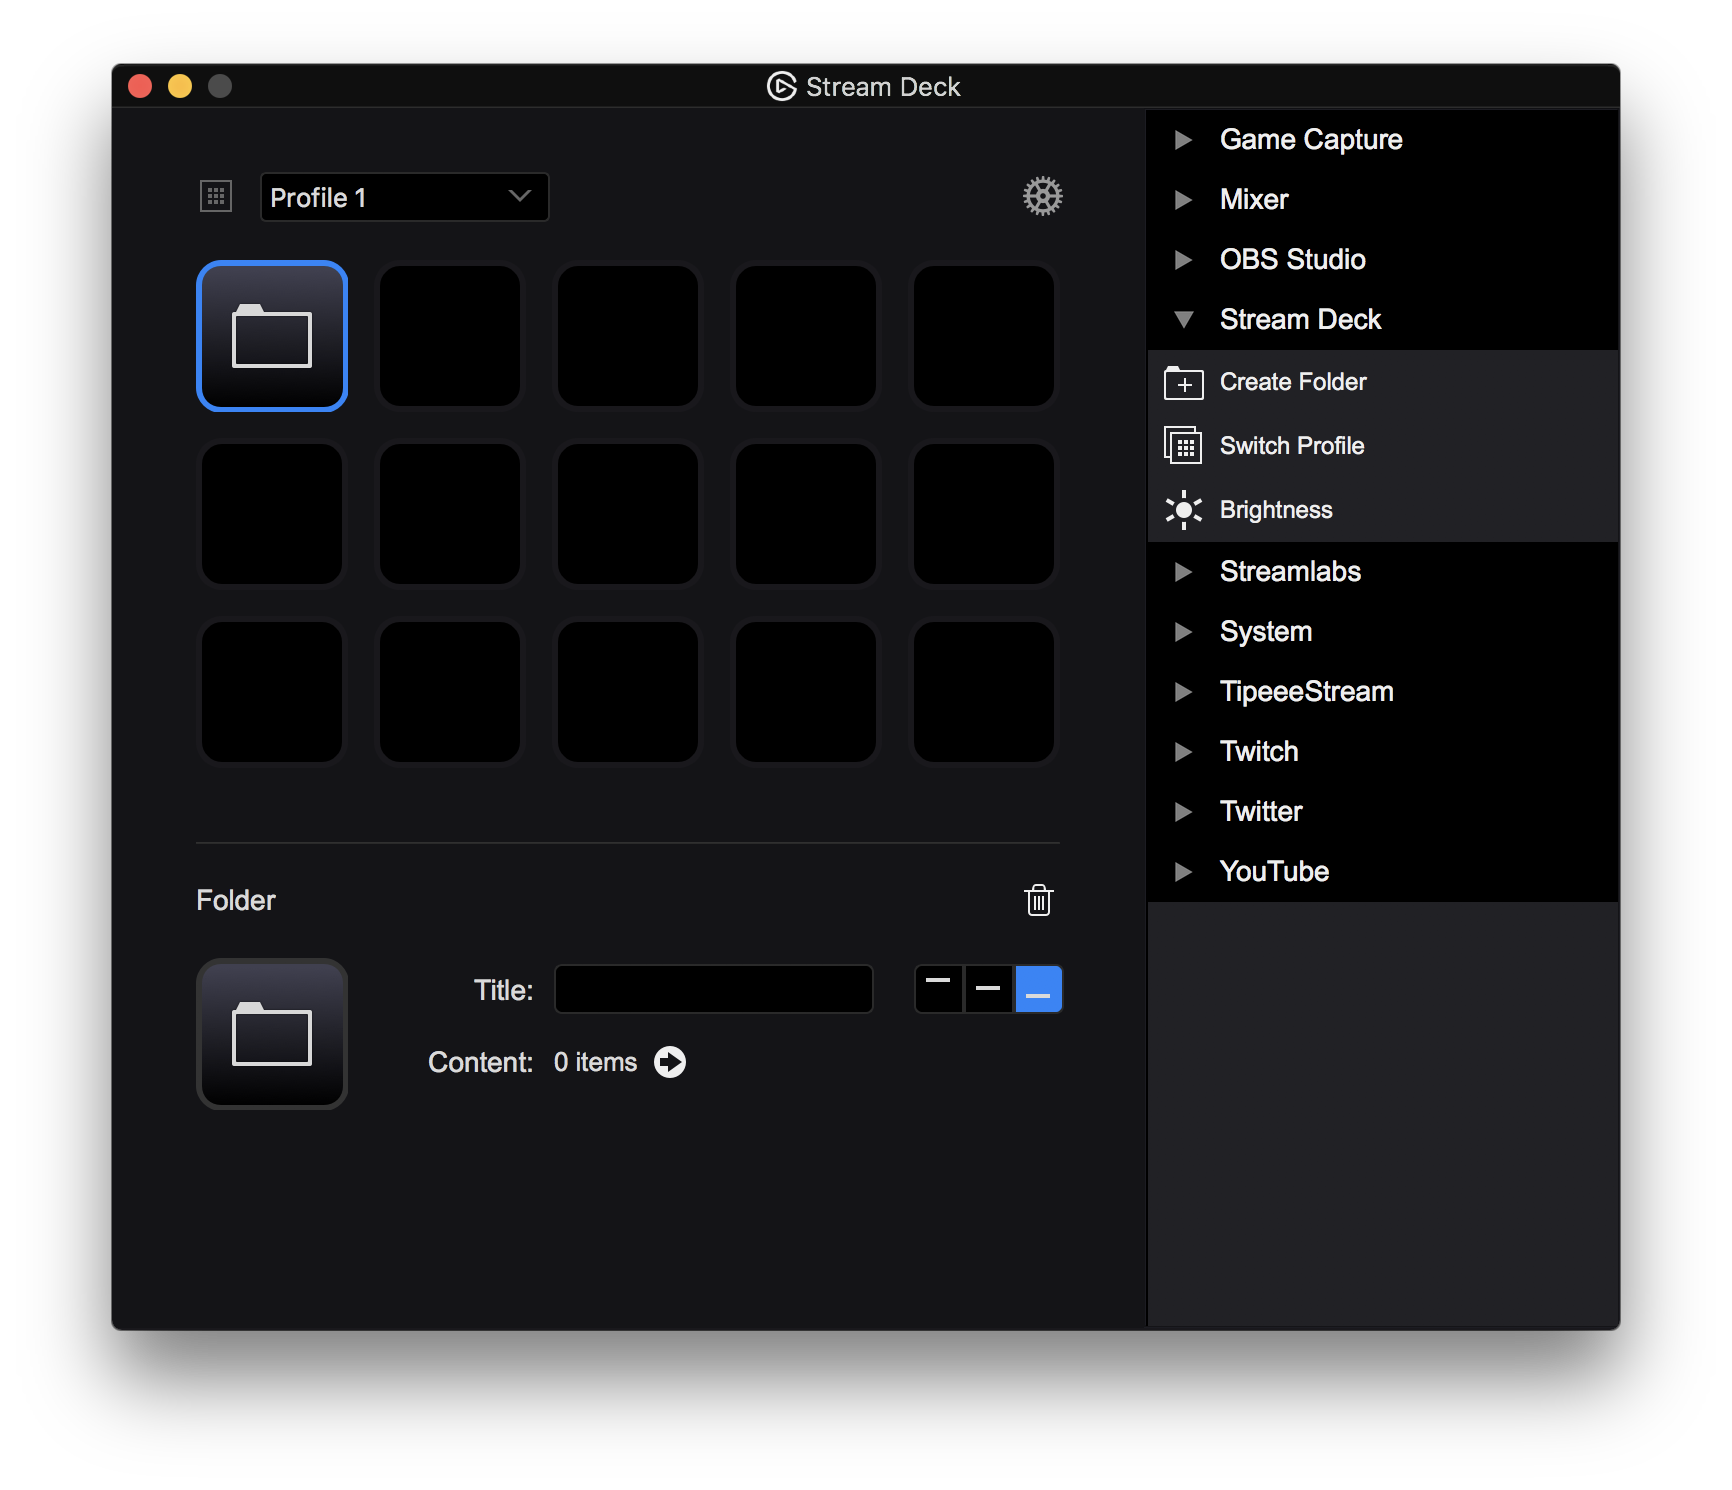Select the empty center key of the grid
The height and width of the screenshot is (1490, 1732).
[628, 514]
